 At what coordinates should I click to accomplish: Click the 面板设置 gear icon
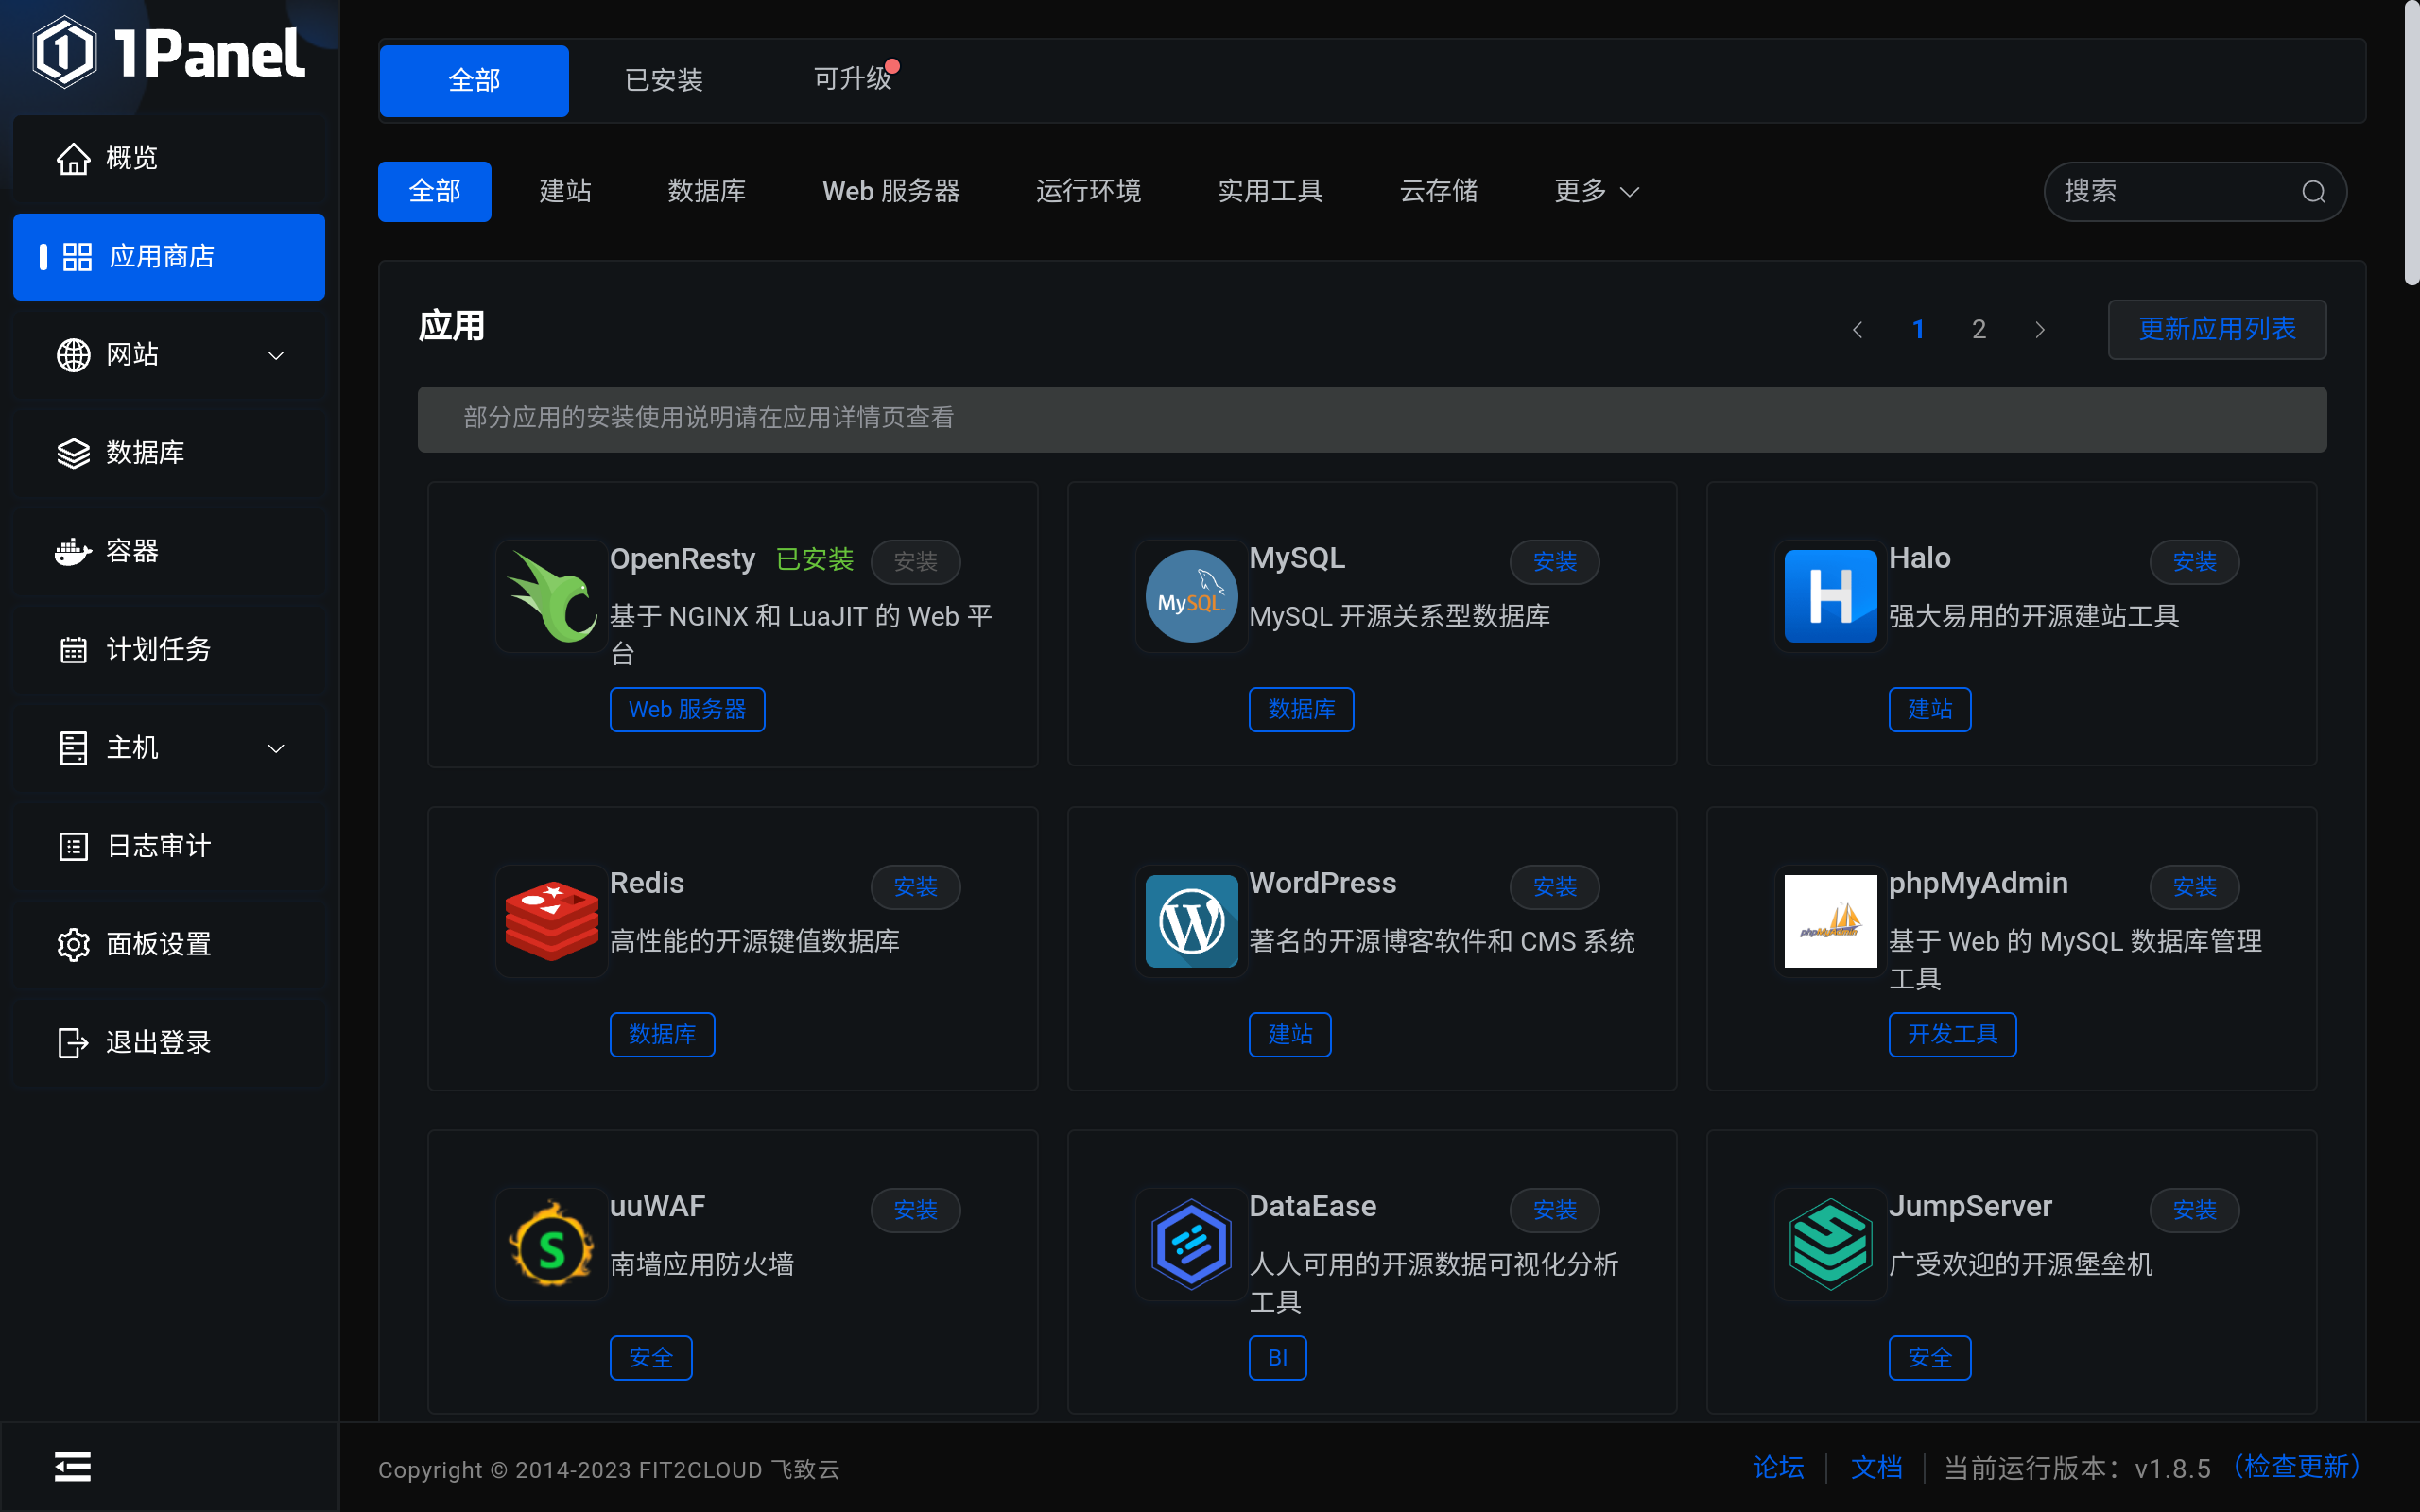(x=73, y=944)
